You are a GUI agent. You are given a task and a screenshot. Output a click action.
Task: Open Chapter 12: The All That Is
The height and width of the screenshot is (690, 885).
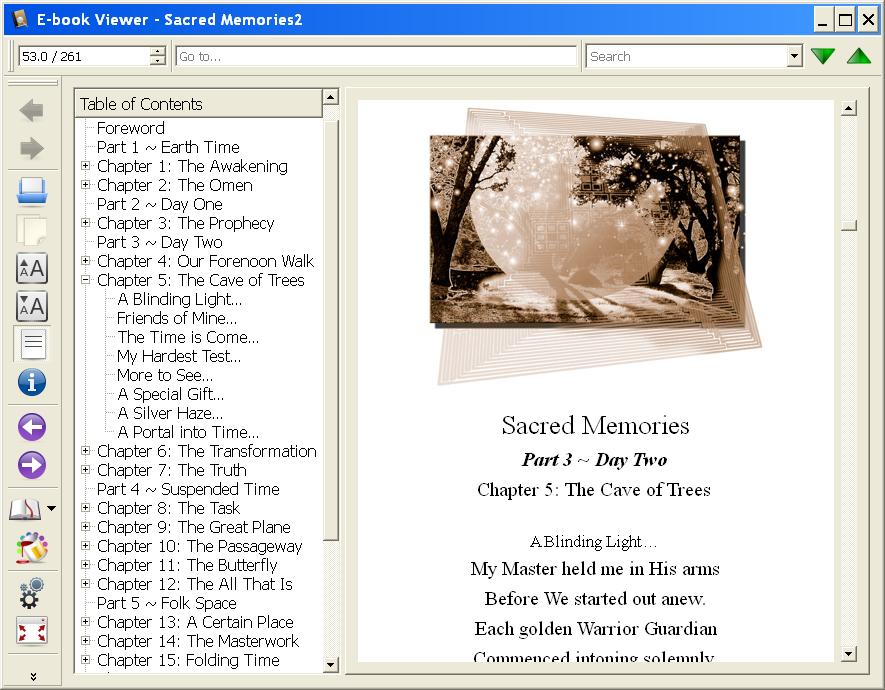click(x=195, y=584)
